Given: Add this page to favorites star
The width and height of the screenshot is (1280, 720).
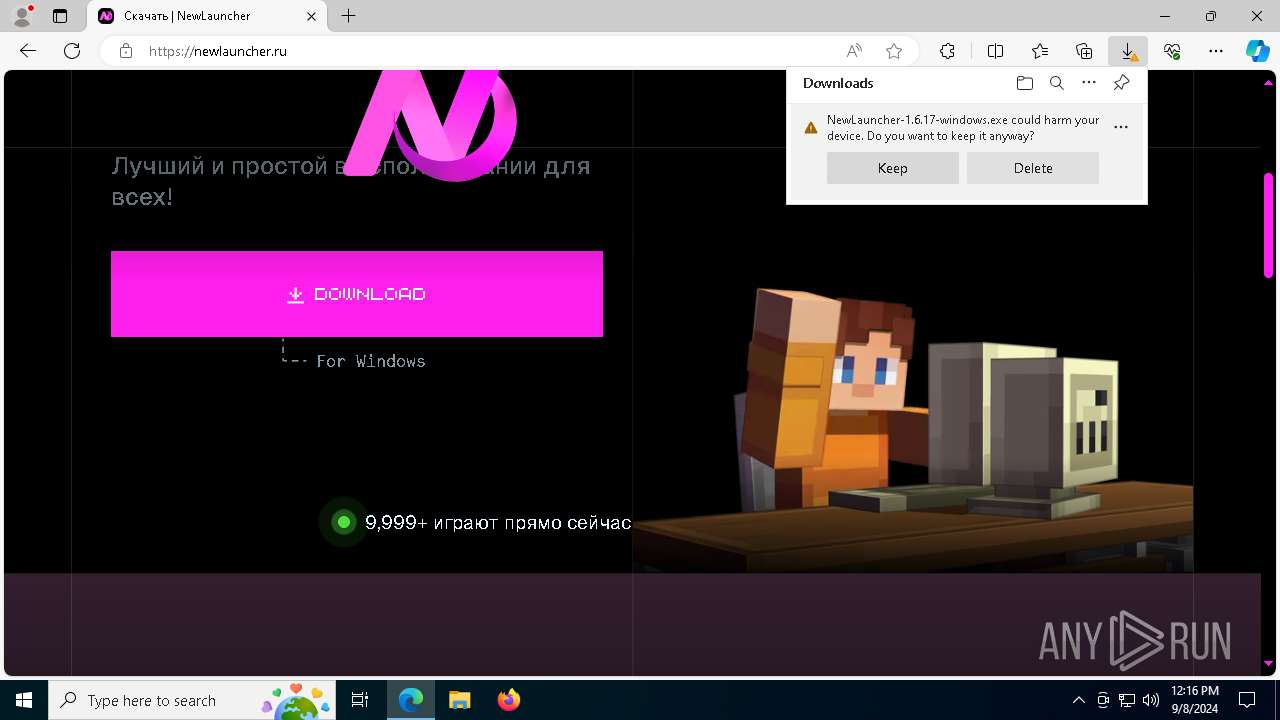Looking at the screenshot, I should 894,51.
